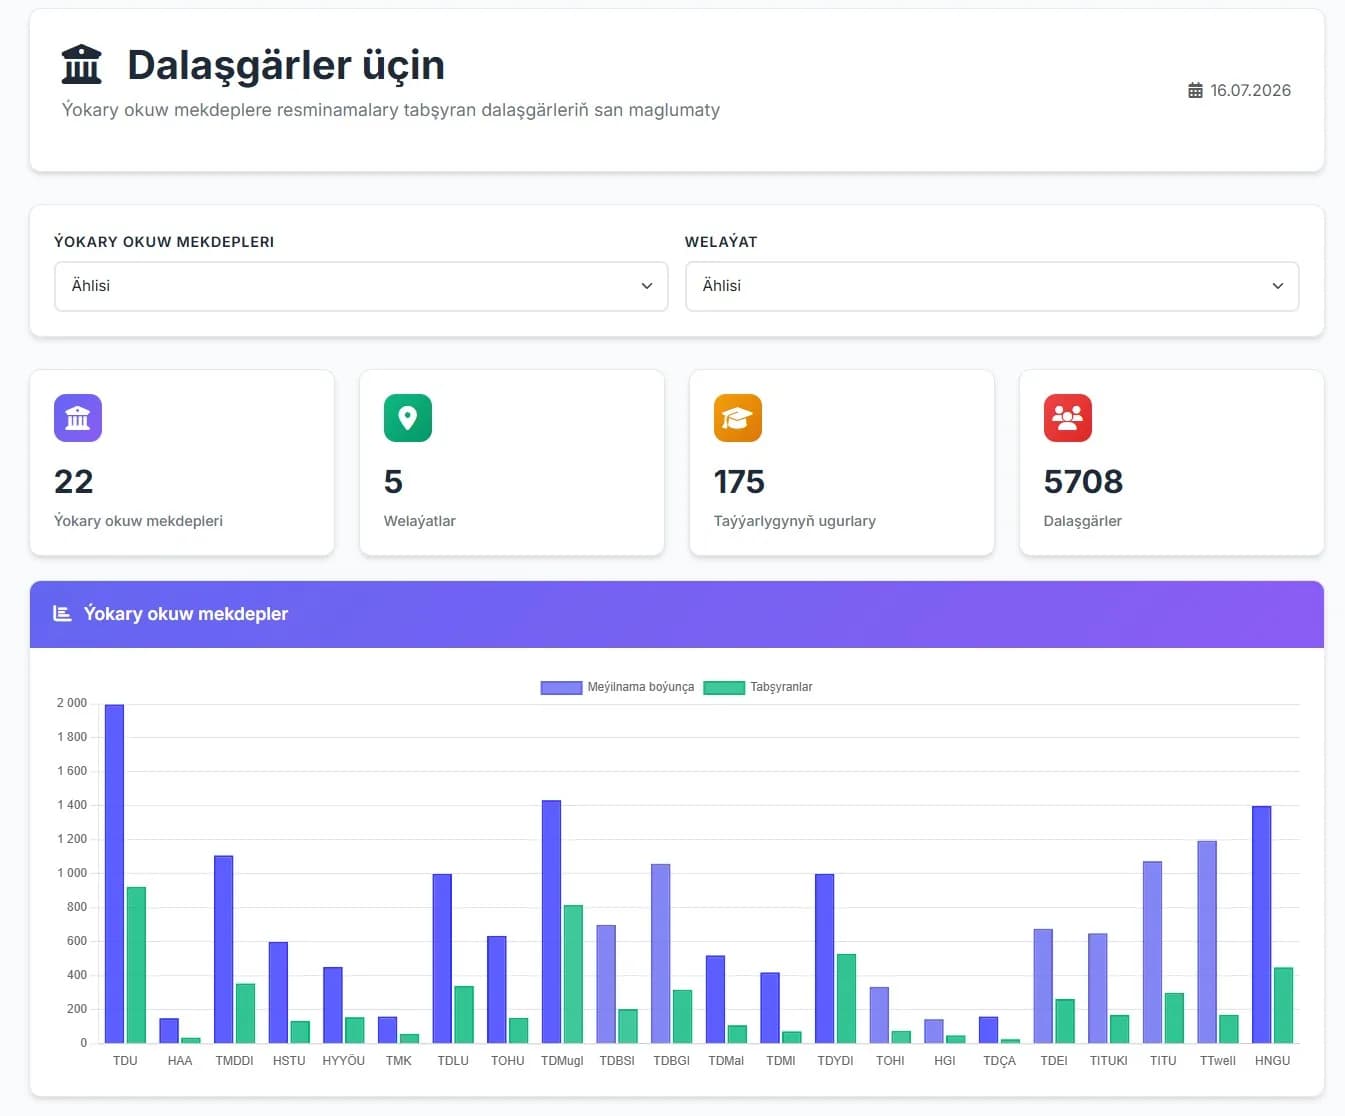
Task: Click the orange graduation cap icon
Action: 738,418
